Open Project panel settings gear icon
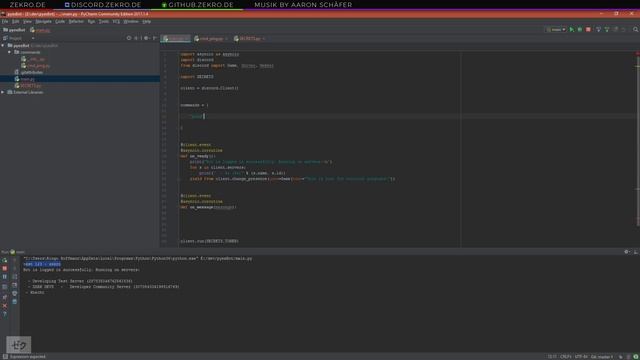 [x=146, y=38]
